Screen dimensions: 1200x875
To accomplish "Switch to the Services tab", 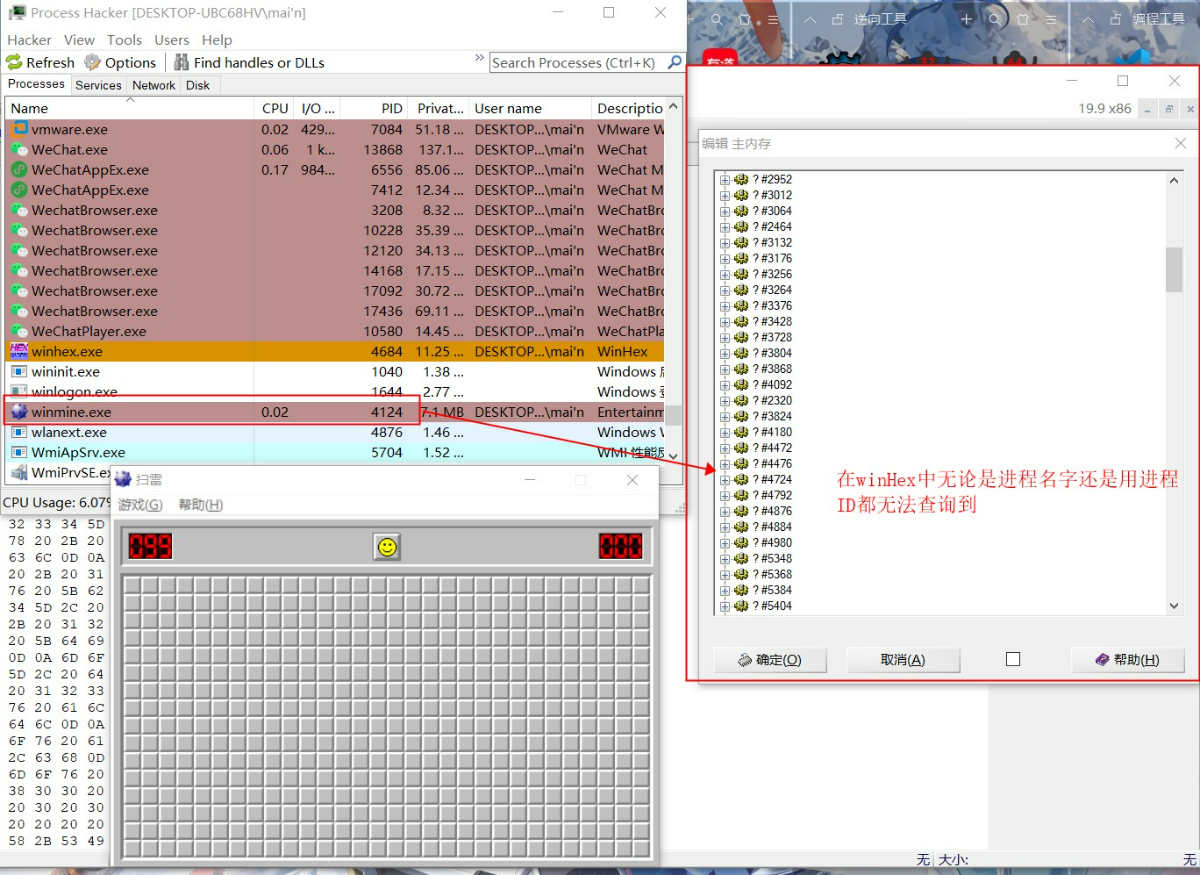I will pos(98,85).
